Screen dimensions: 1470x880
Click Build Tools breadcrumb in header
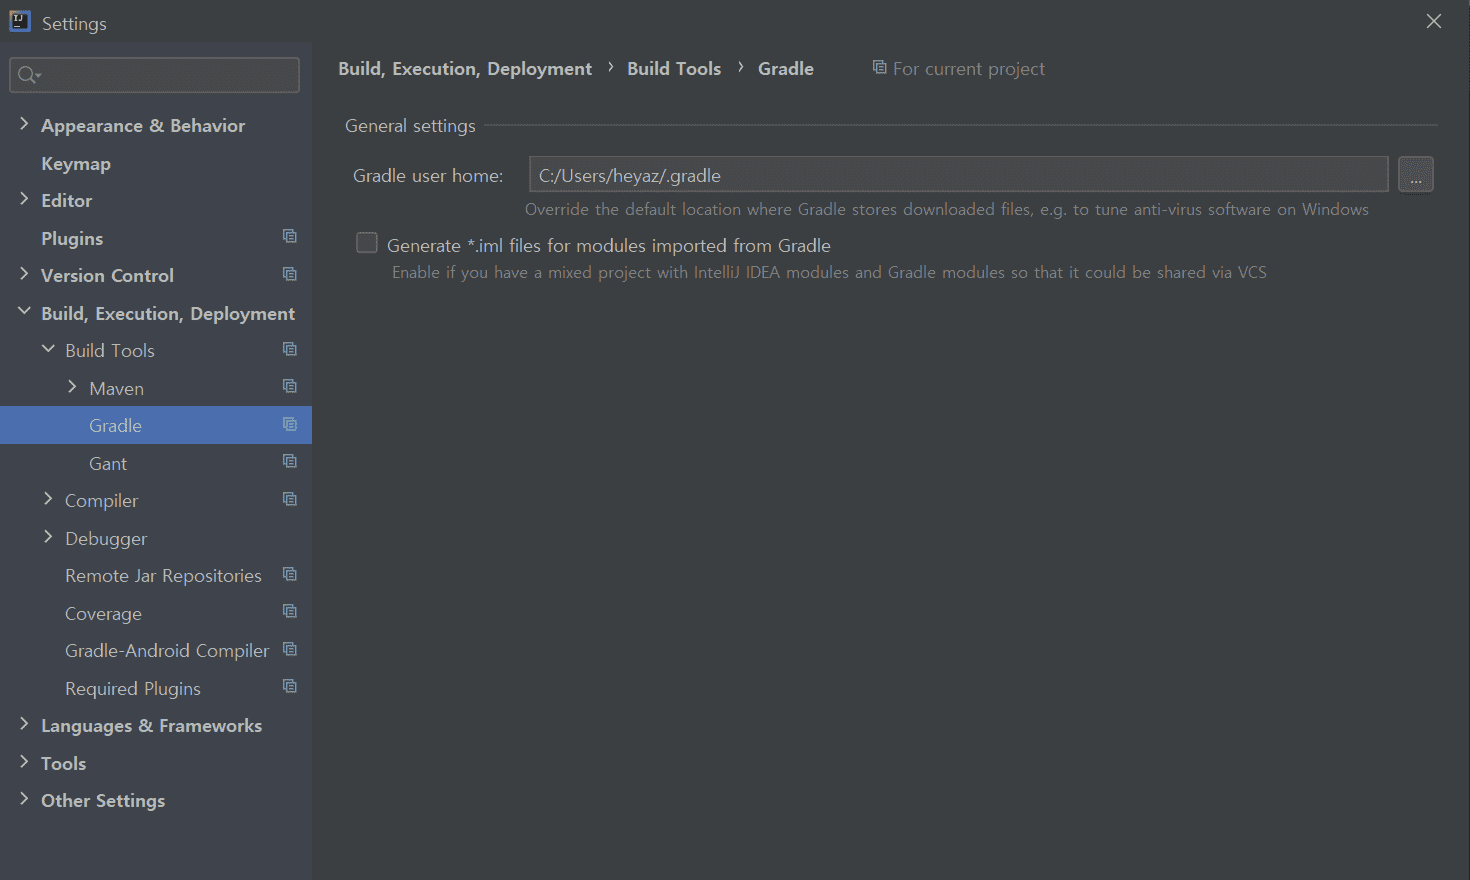[674, 69]
